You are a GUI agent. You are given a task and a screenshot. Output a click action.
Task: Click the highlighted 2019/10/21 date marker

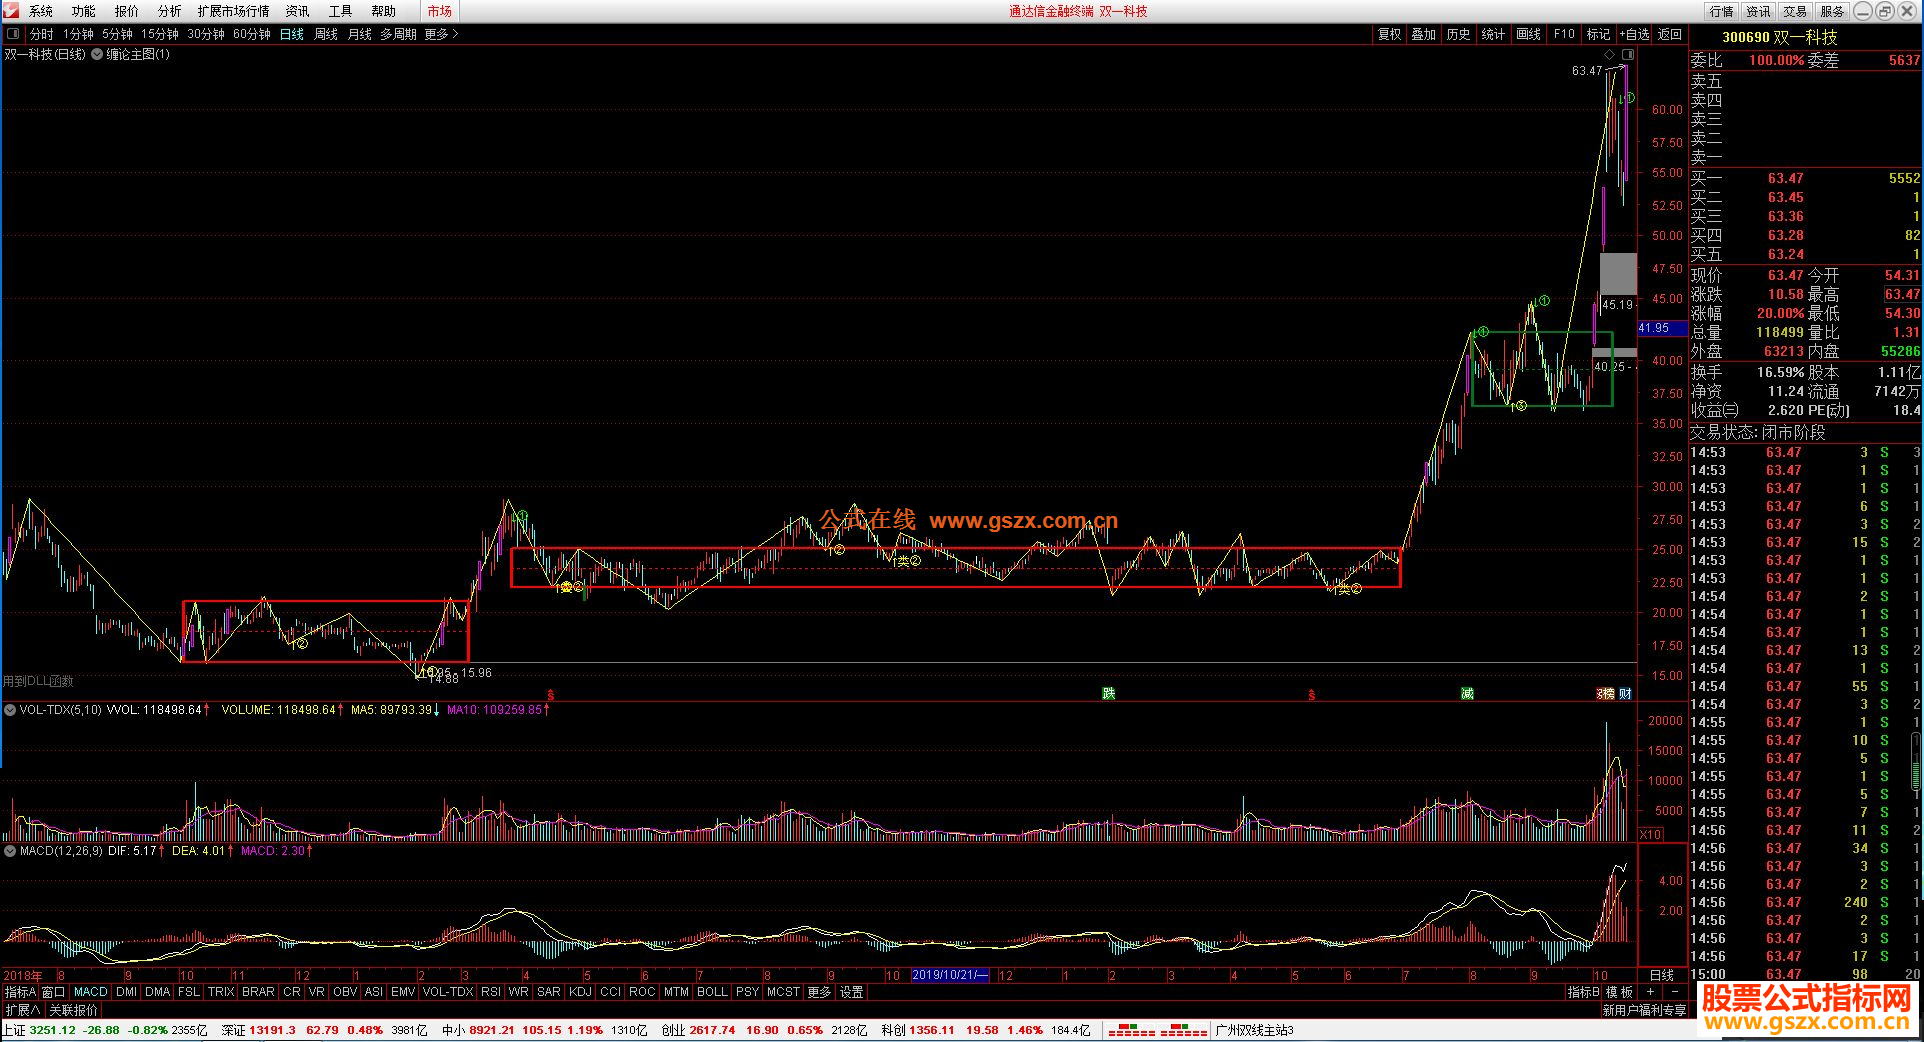tap(950, 975)
